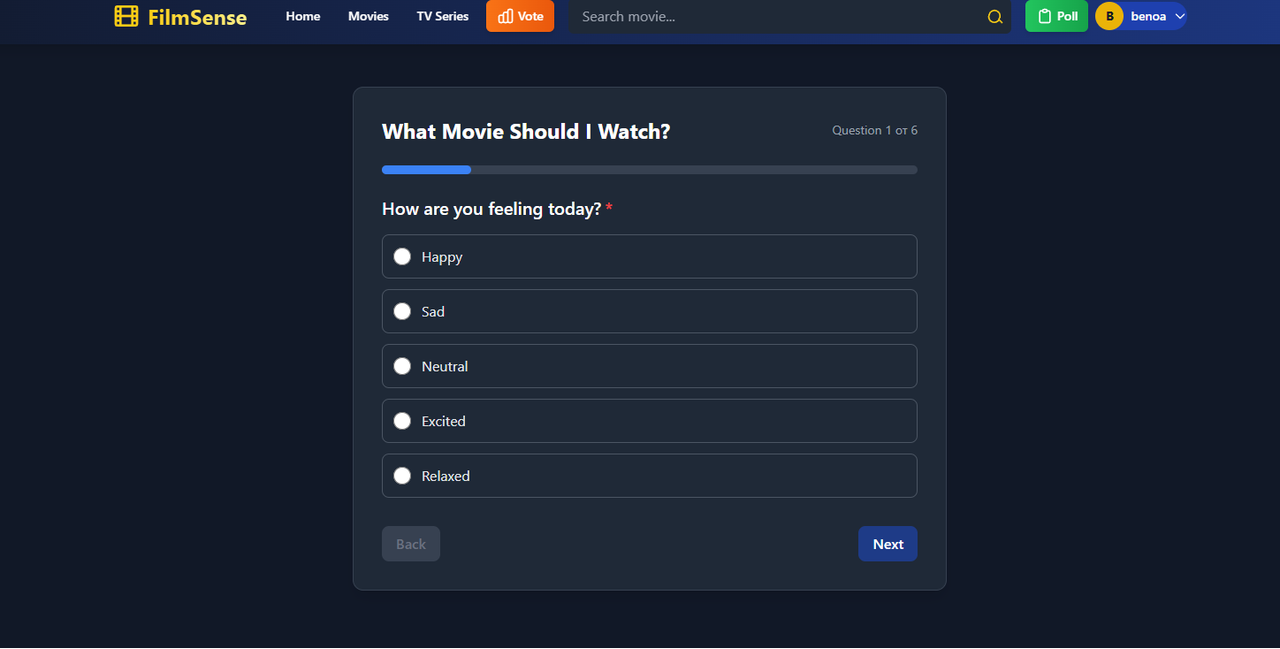Click the 'How are you feeling today?' question
The height and width of the screenshot is (649, 1280).
[x=492, y=209]
